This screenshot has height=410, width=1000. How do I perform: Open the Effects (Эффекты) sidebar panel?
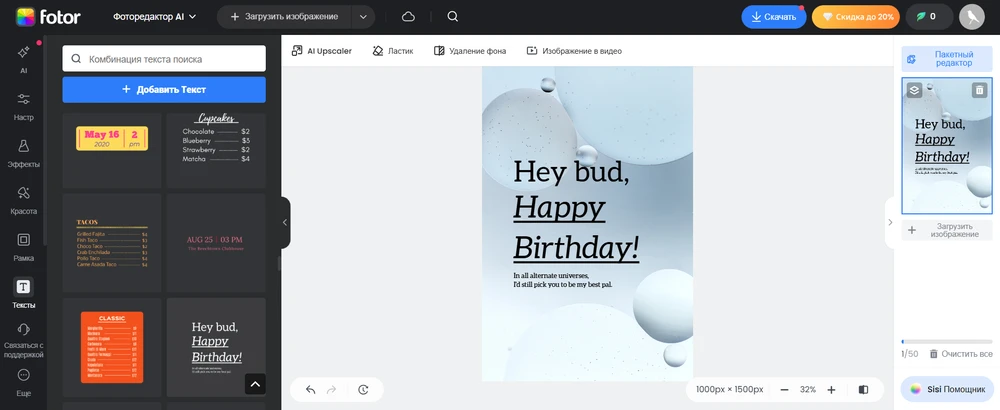pos(23,153)
